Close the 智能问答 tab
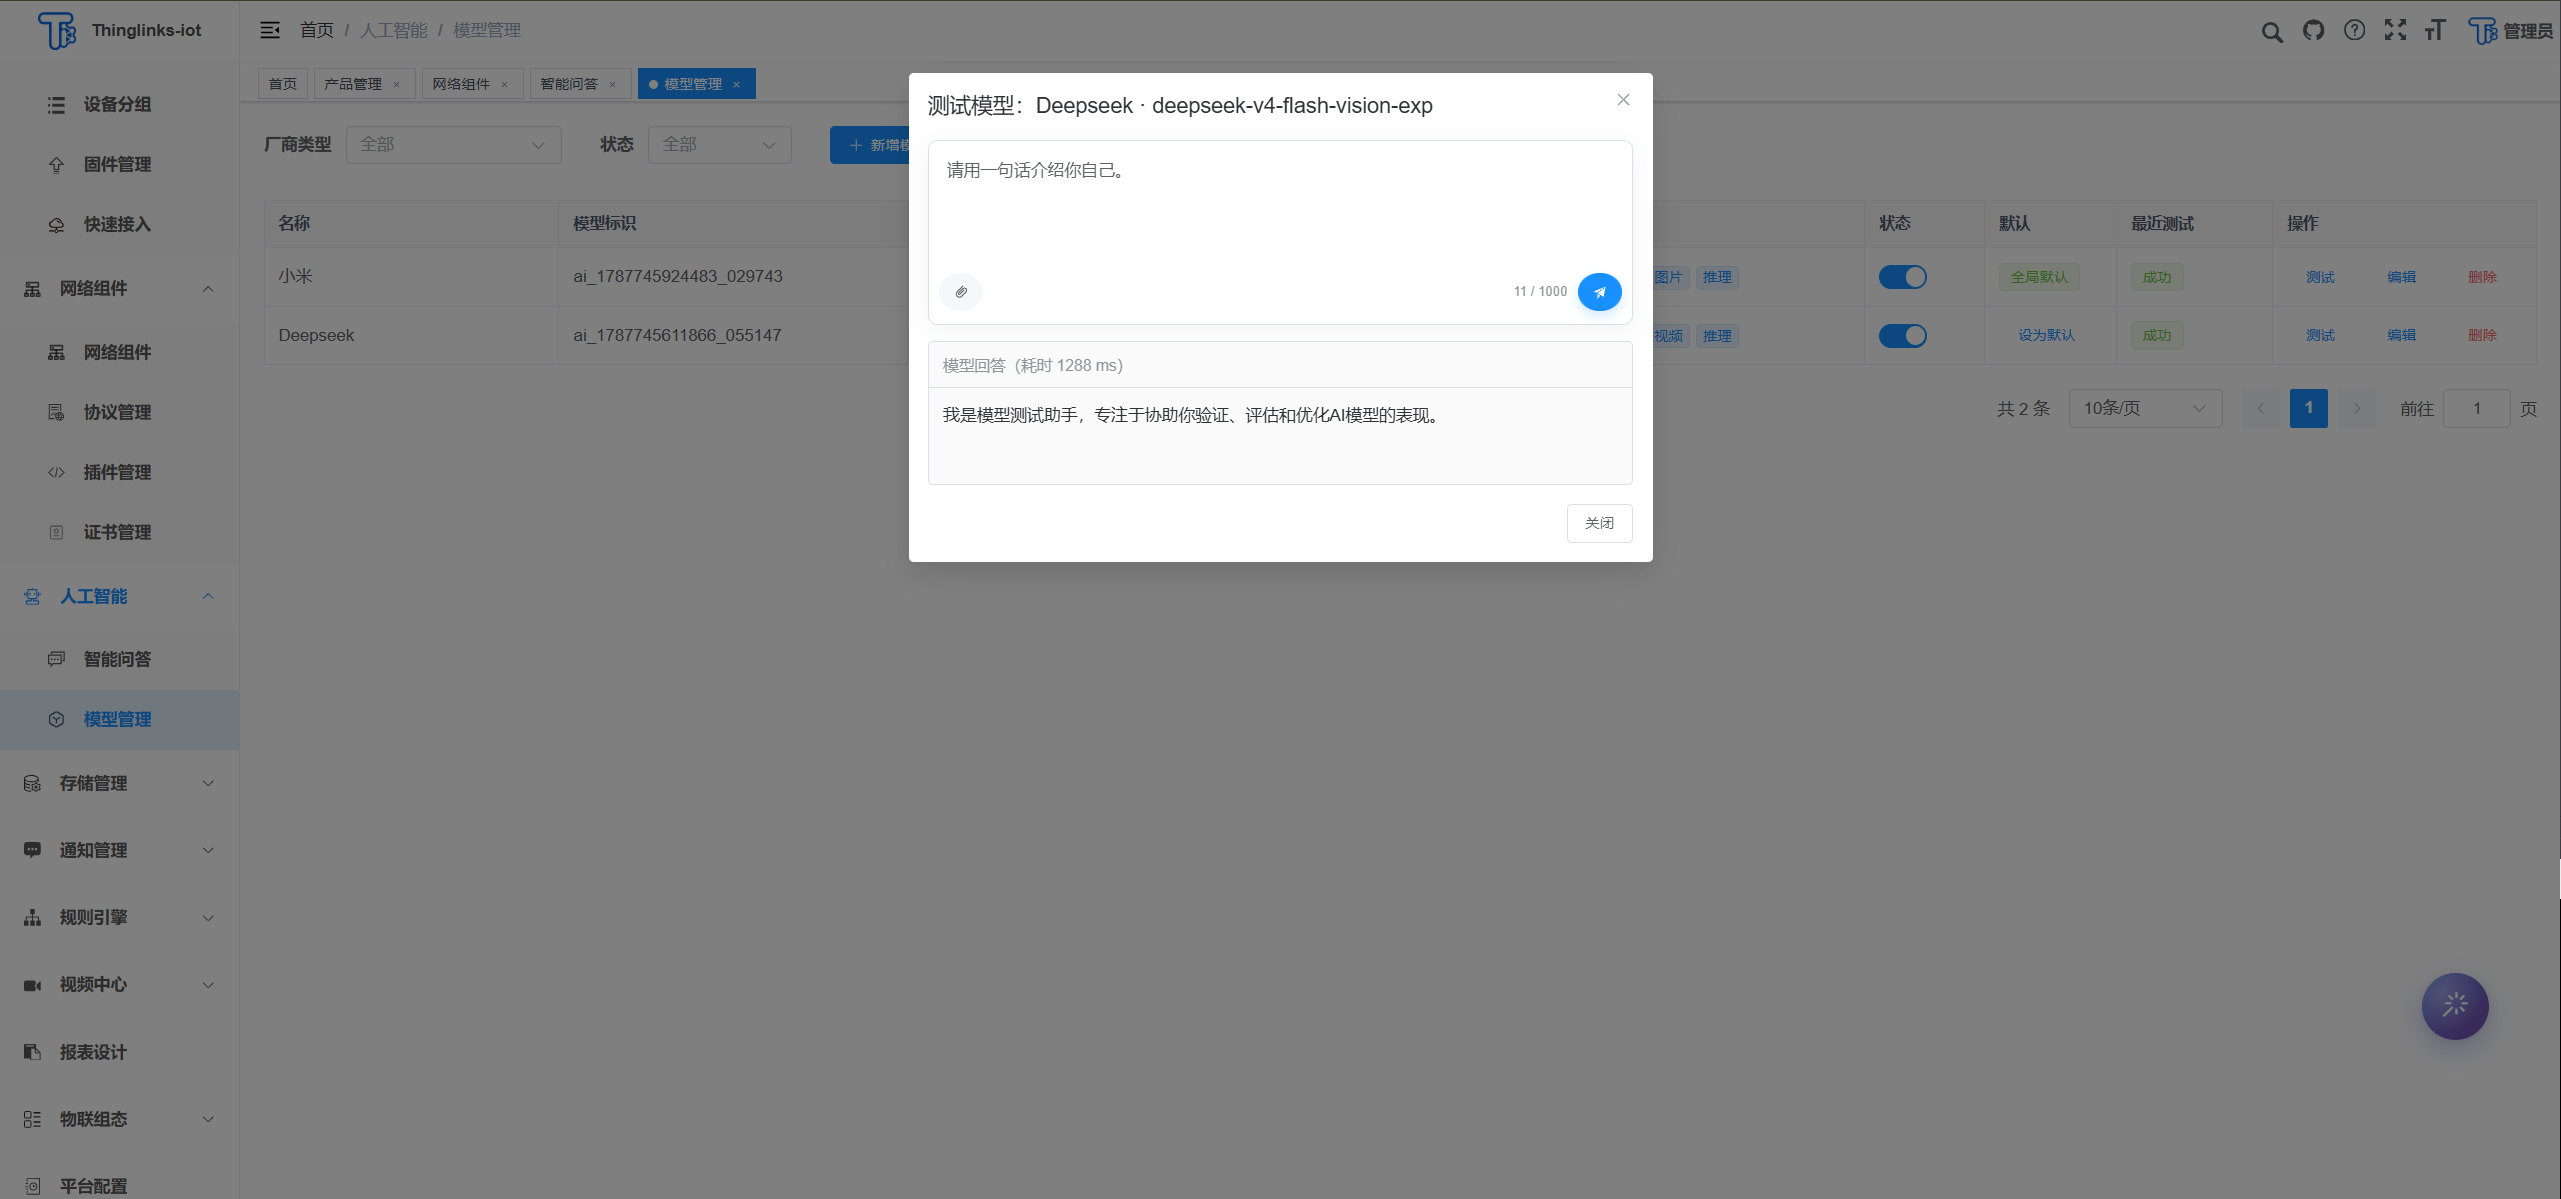The height and width of the screenshot is (1199, 2561). click(x=613, y=85)
